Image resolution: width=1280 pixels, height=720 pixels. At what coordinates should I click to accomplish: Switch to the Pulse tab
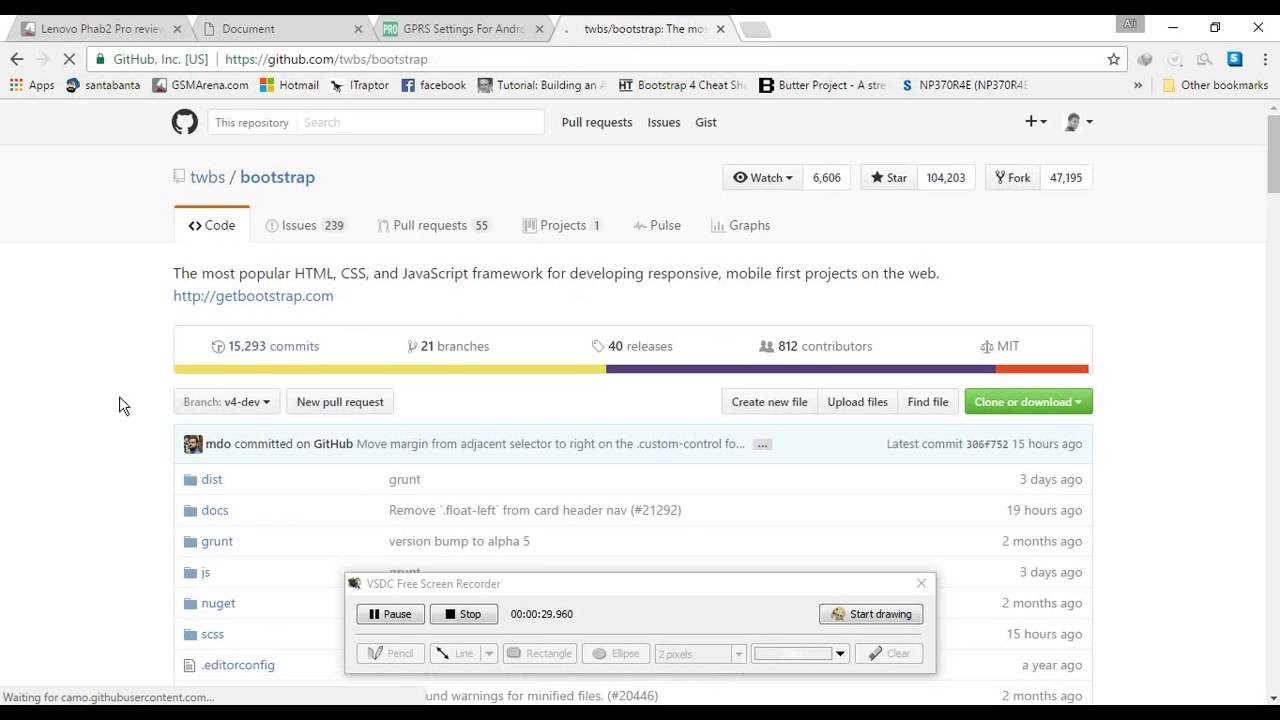[x=657, y=226]
